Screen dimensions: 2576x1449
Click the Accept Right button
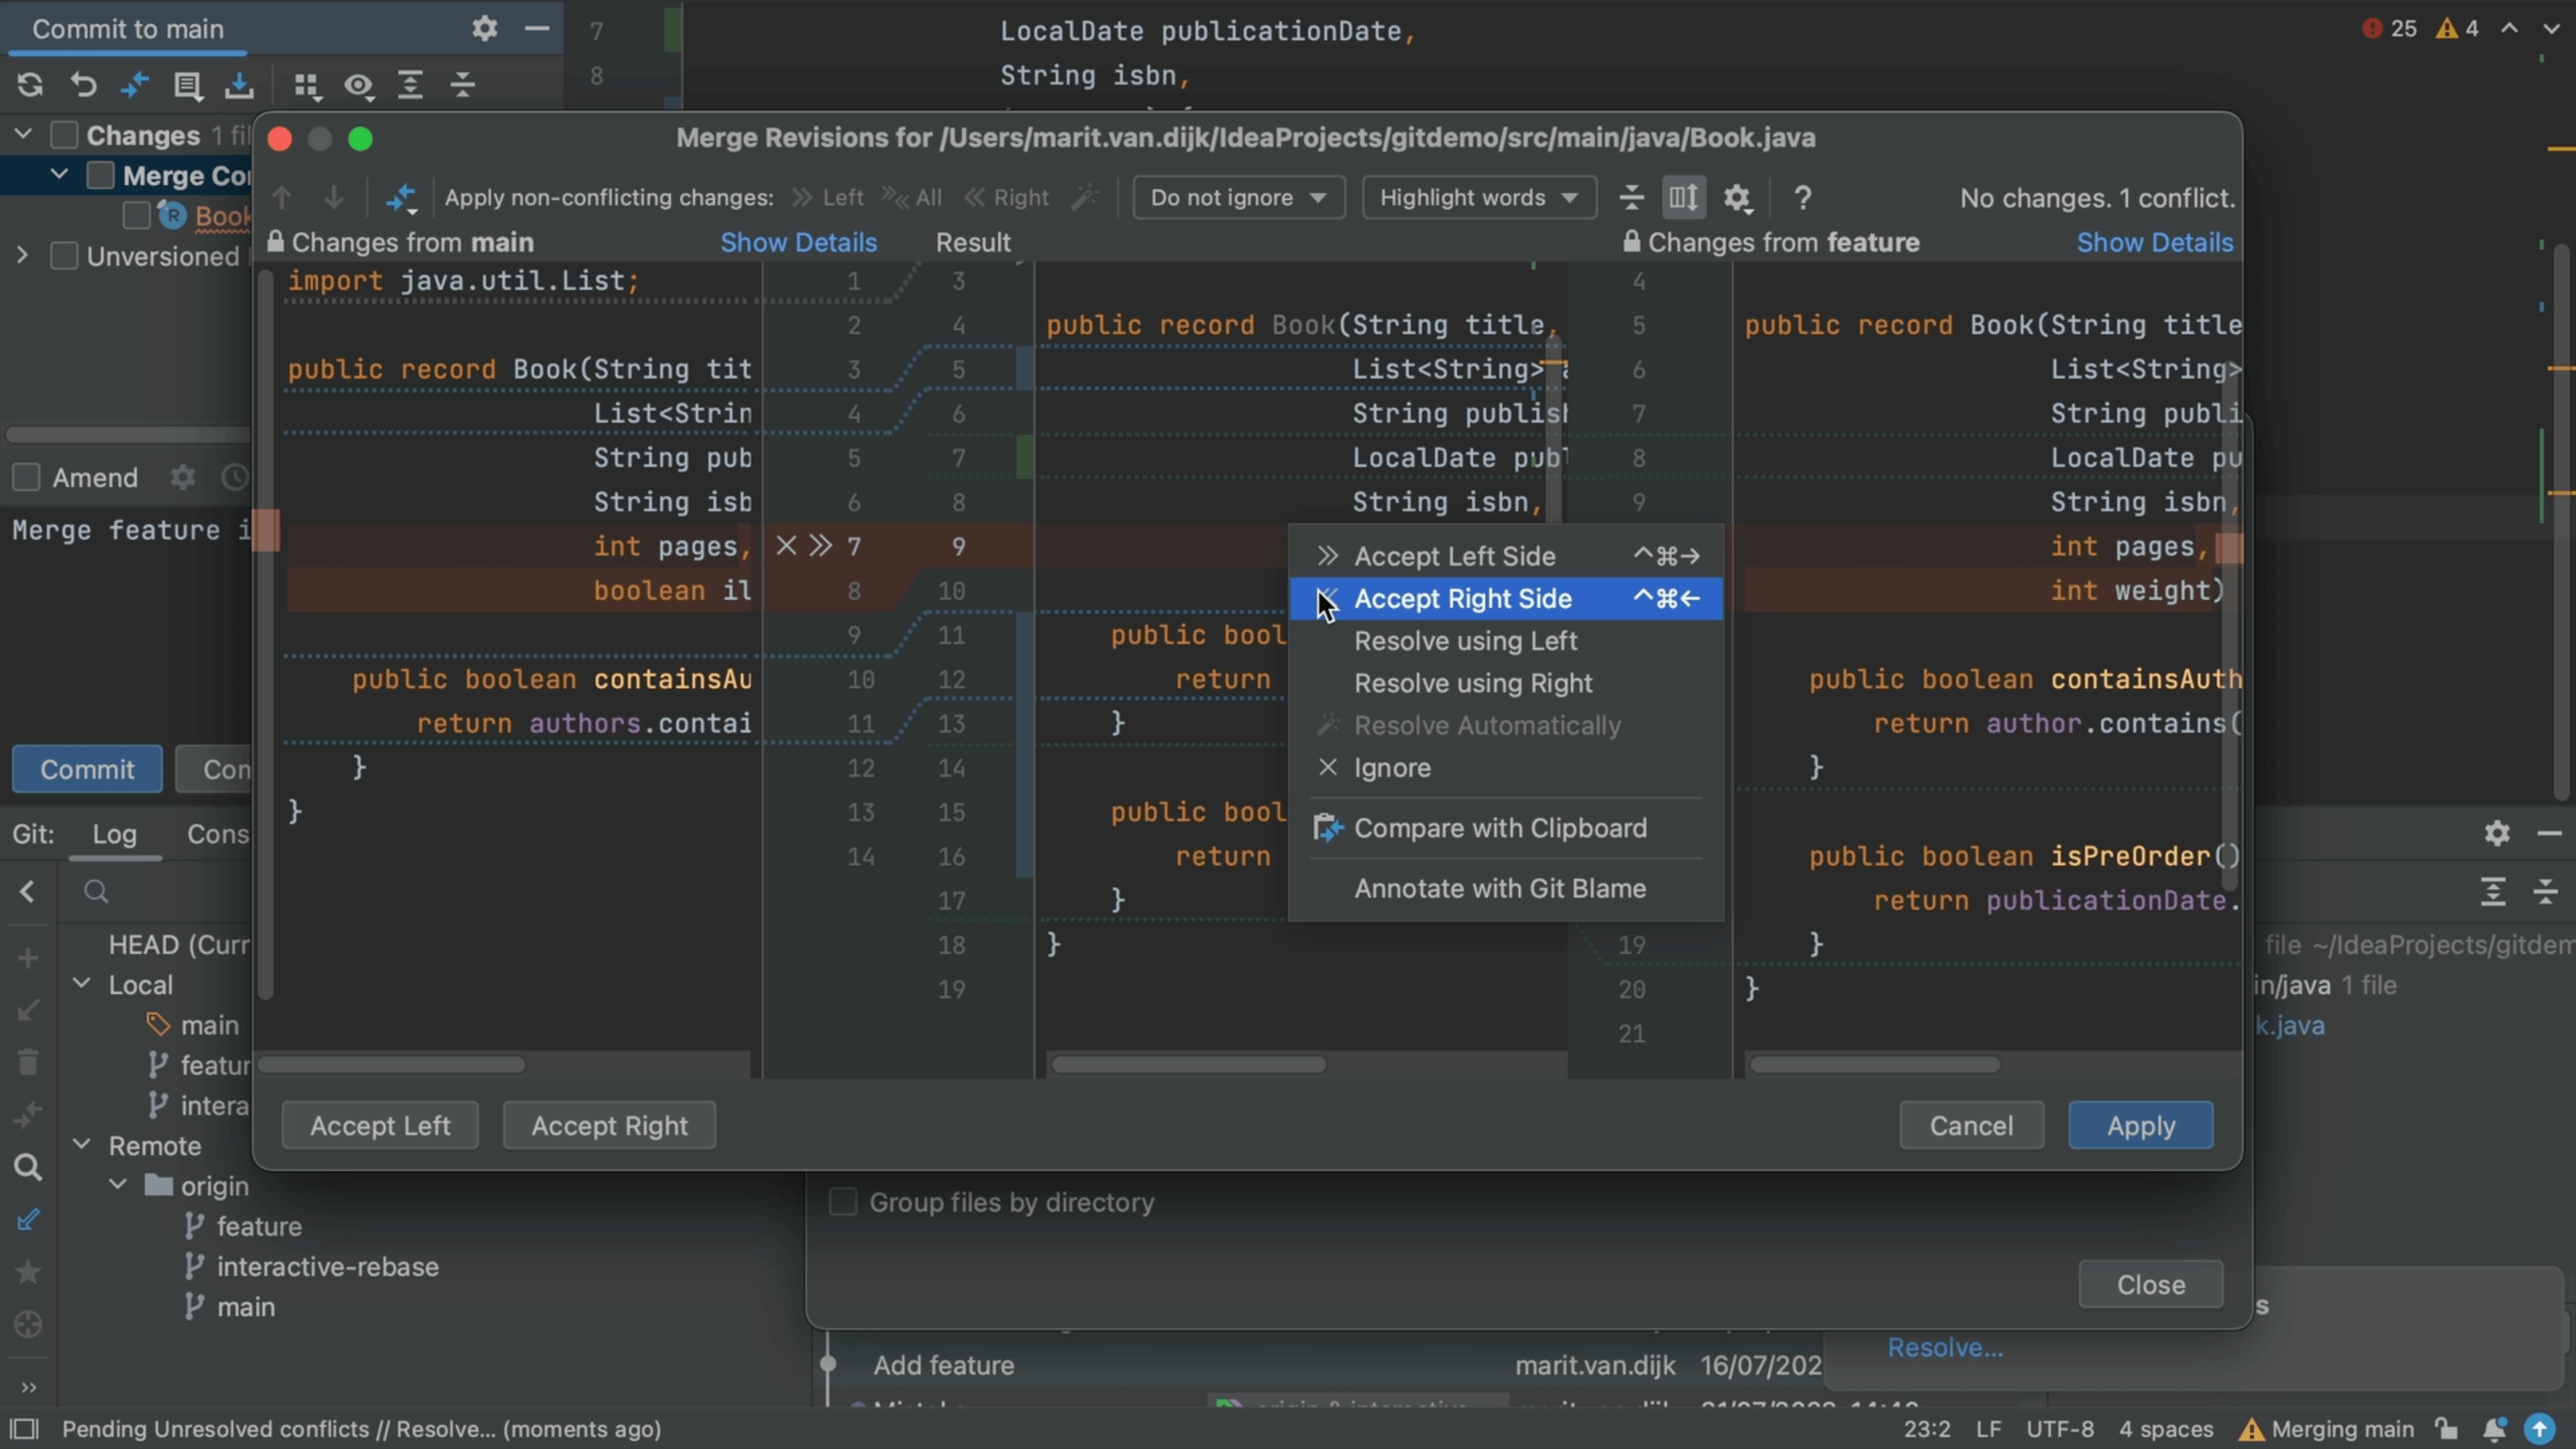[608, 1125]
